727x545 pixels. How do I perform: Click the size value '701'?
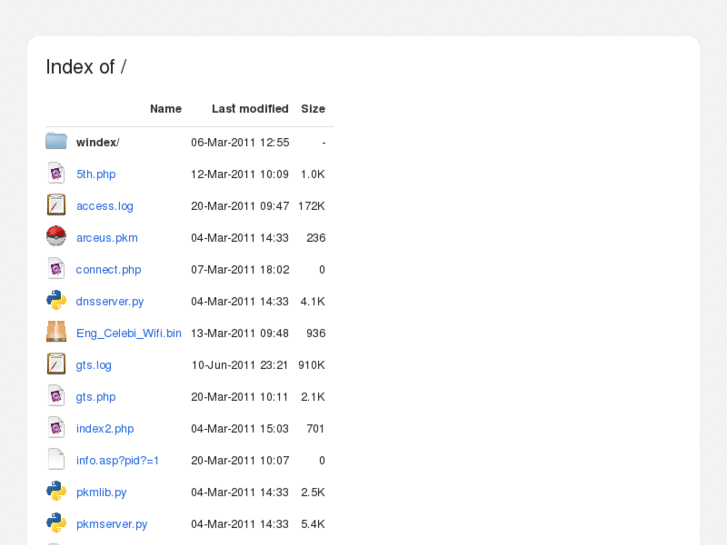click(x=315, y=429)
